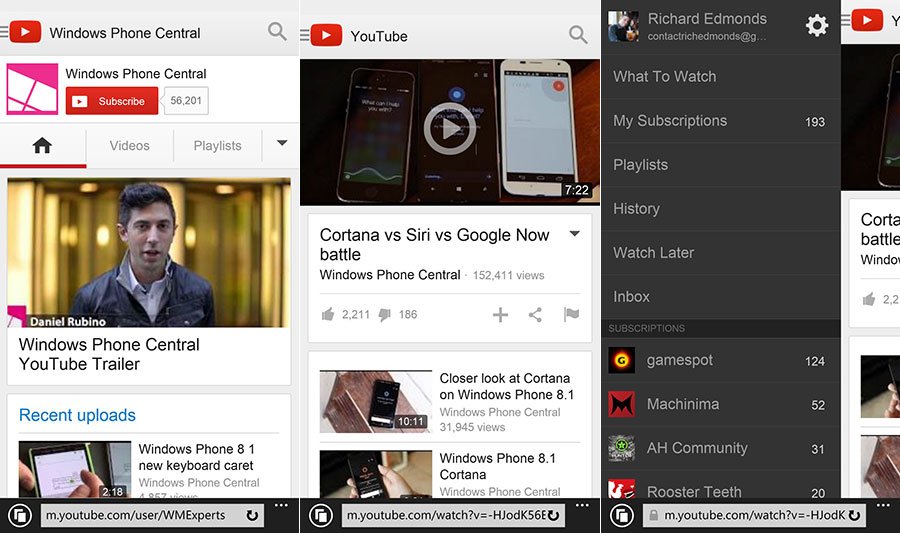Flag the Cortana vs Siri video
The height and width of the screenshot is (533, 900).
pyautogui.click(x=571, y=315)
